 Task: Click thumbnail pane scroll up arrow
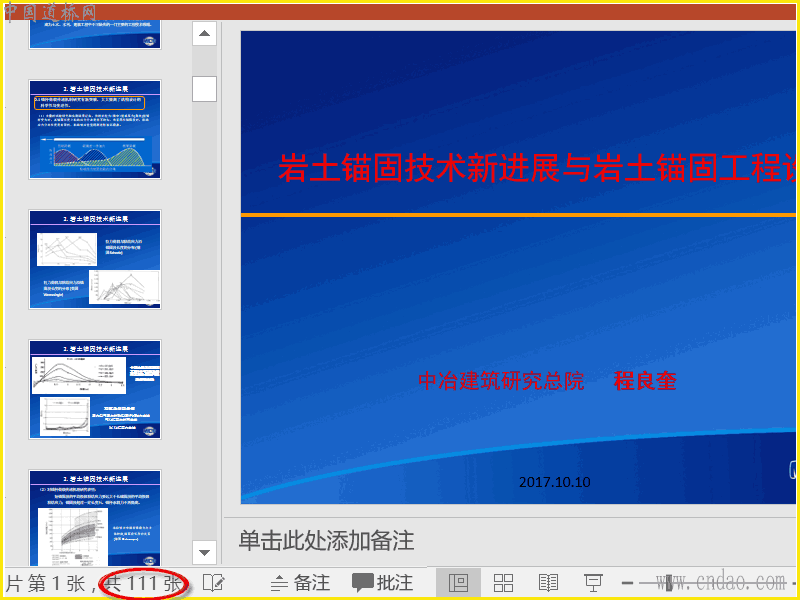[x=204, y=34]
